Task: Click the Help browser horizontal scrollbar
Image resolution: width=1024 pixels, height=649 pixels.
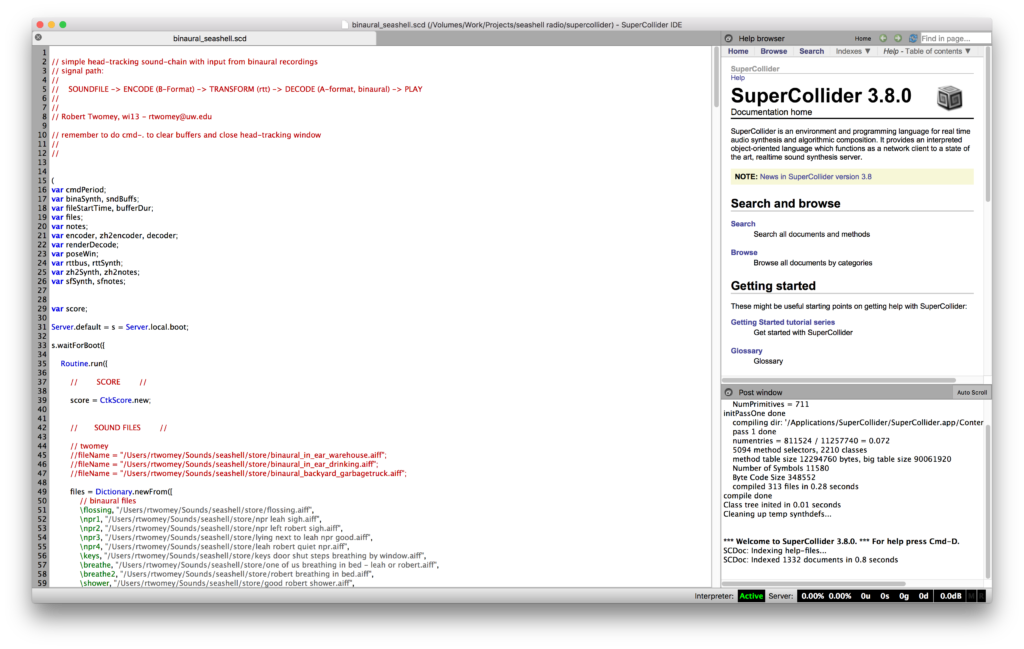Action: click(839, 380)
